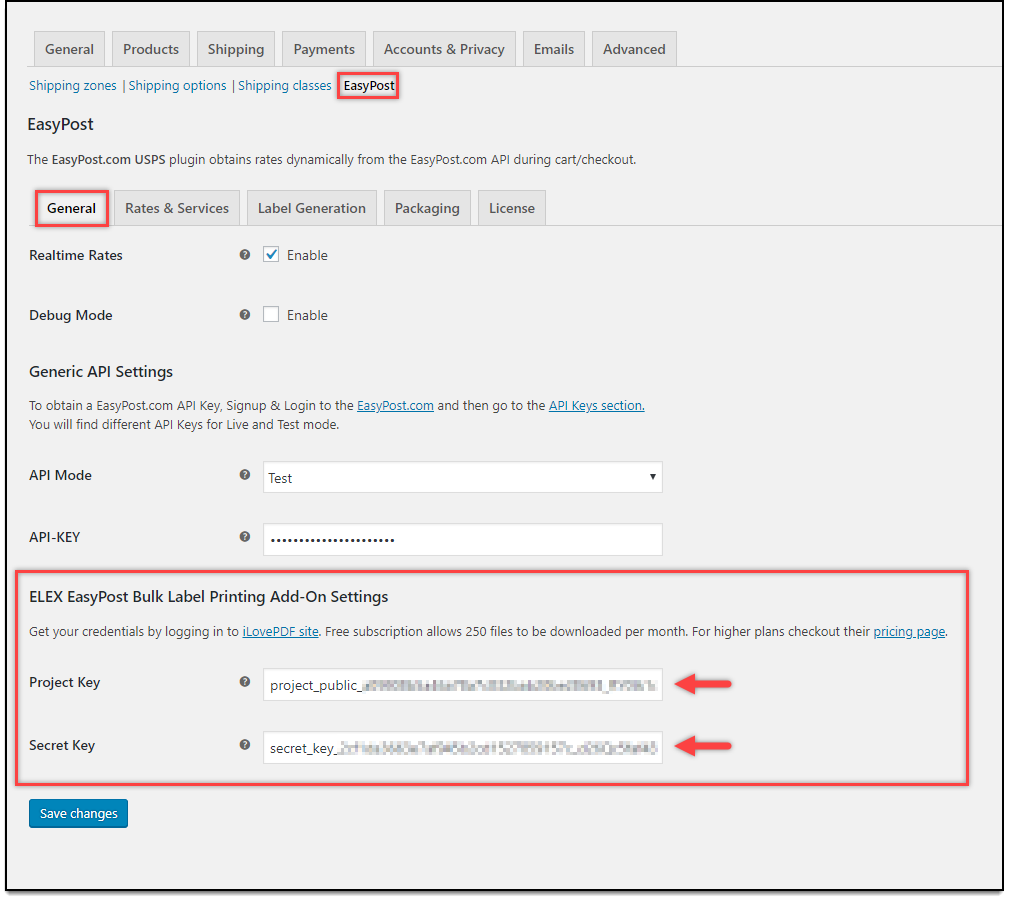Open the Accounts & Privacy tab

444,49
